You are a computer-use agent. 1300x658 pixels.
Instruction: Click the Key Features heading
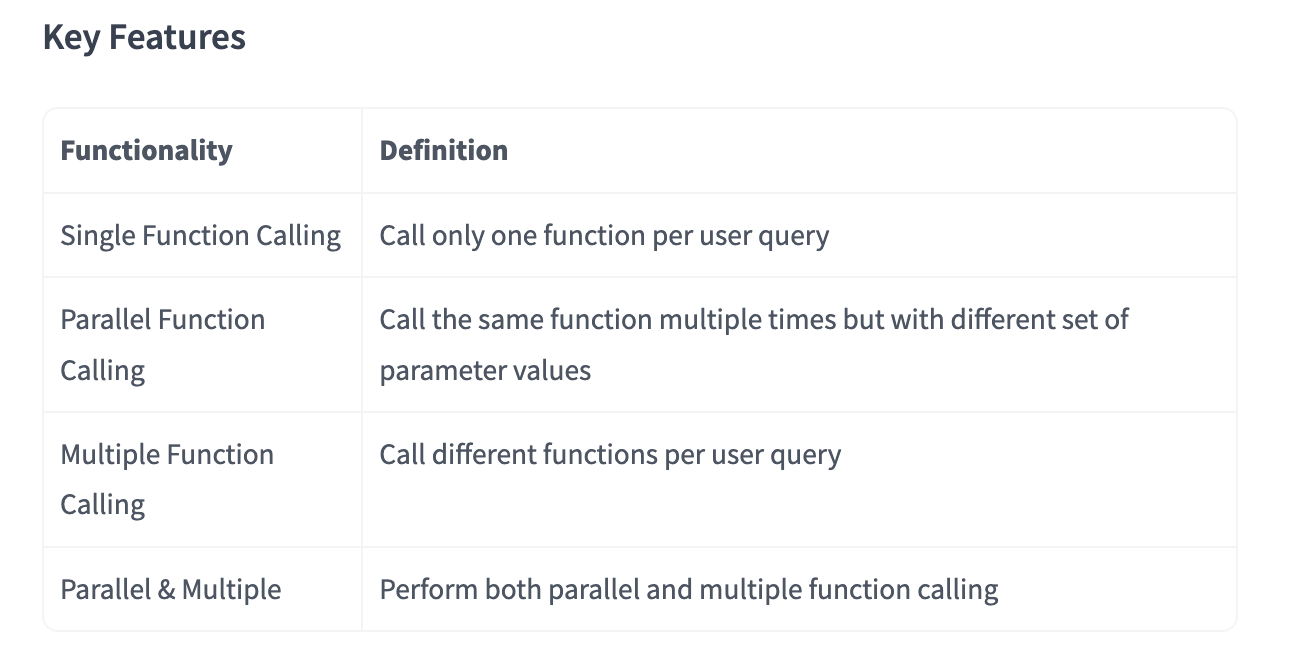pyautogui.click(x=144, y=38)
